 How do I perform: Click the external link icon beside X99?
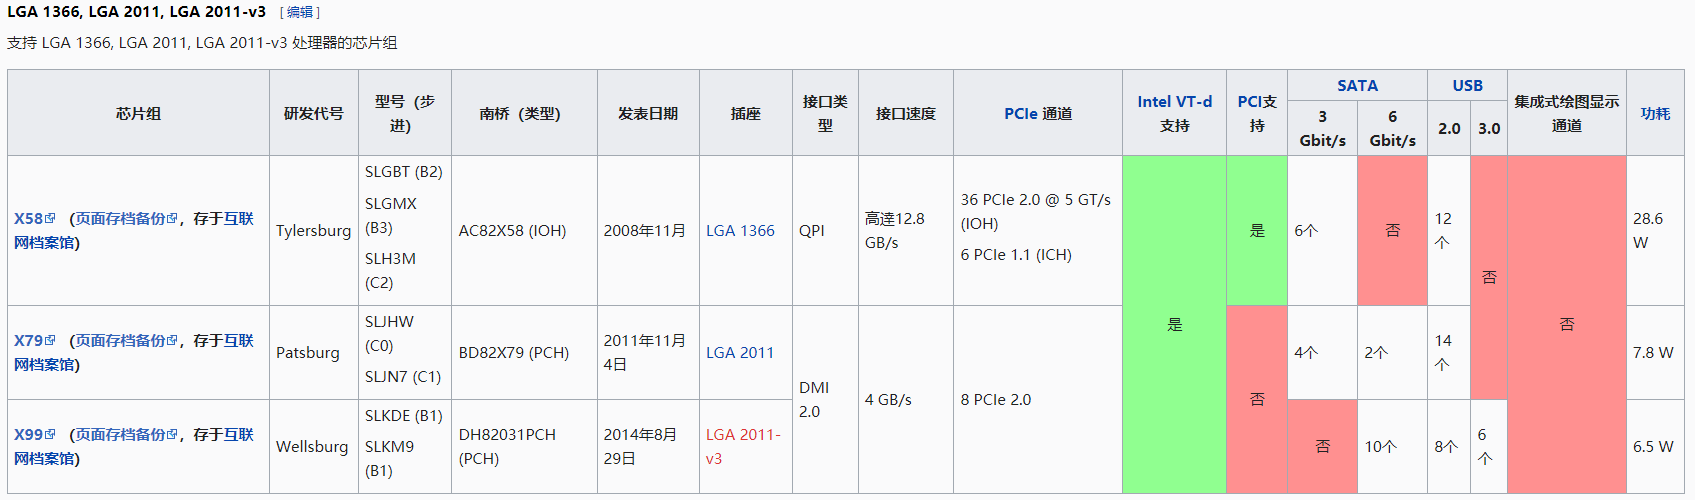pyautogui.click(x=50, y=434)
